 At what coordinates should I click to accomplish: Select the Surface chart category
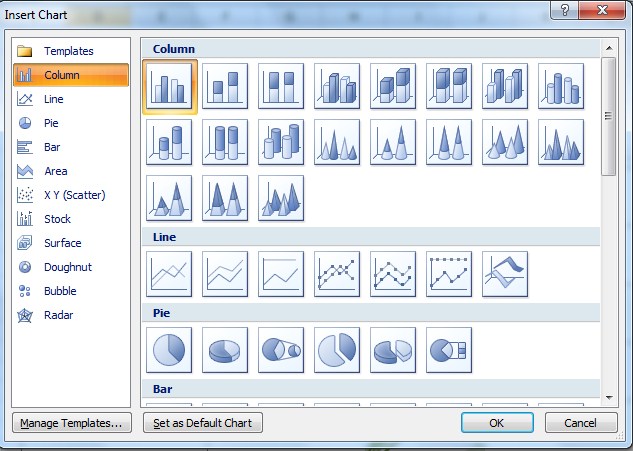click(x=71, y=243)
